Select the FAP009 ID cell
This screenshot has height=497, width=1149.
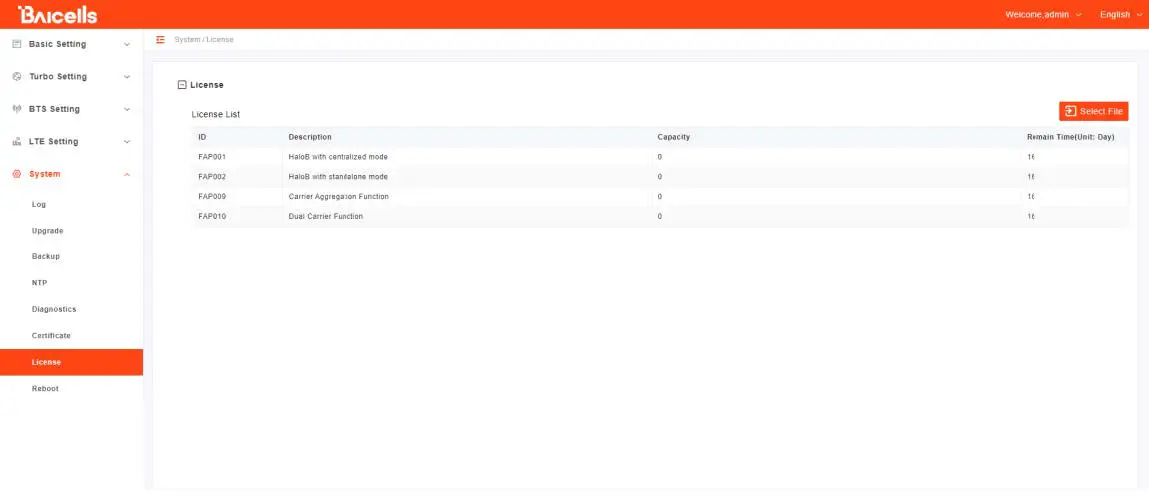coord(212,196)
